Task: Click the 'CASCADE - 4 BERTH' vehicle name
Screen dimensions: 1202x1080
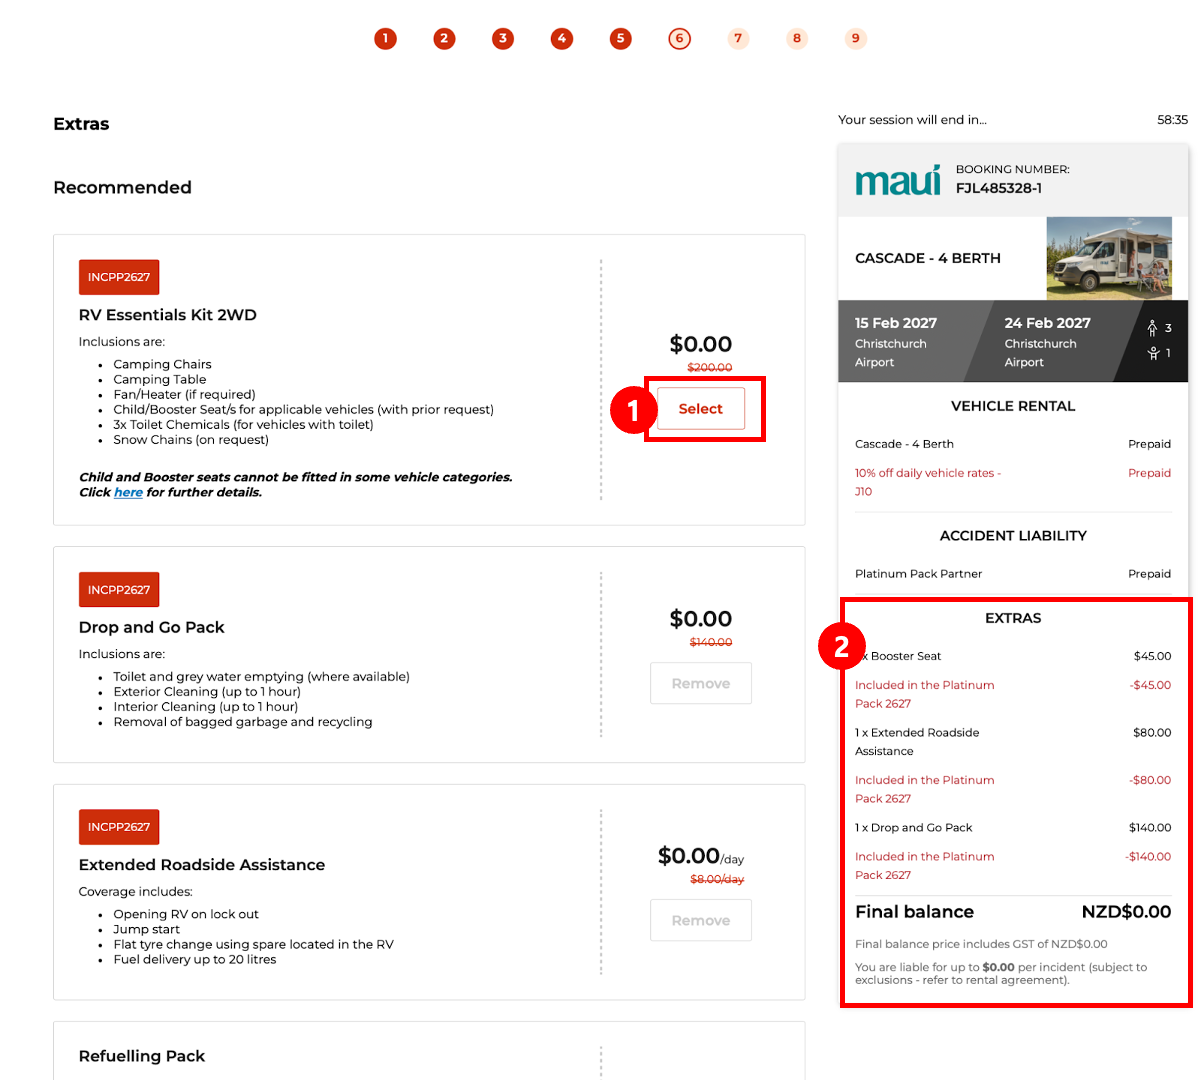Action: [928, 258]
